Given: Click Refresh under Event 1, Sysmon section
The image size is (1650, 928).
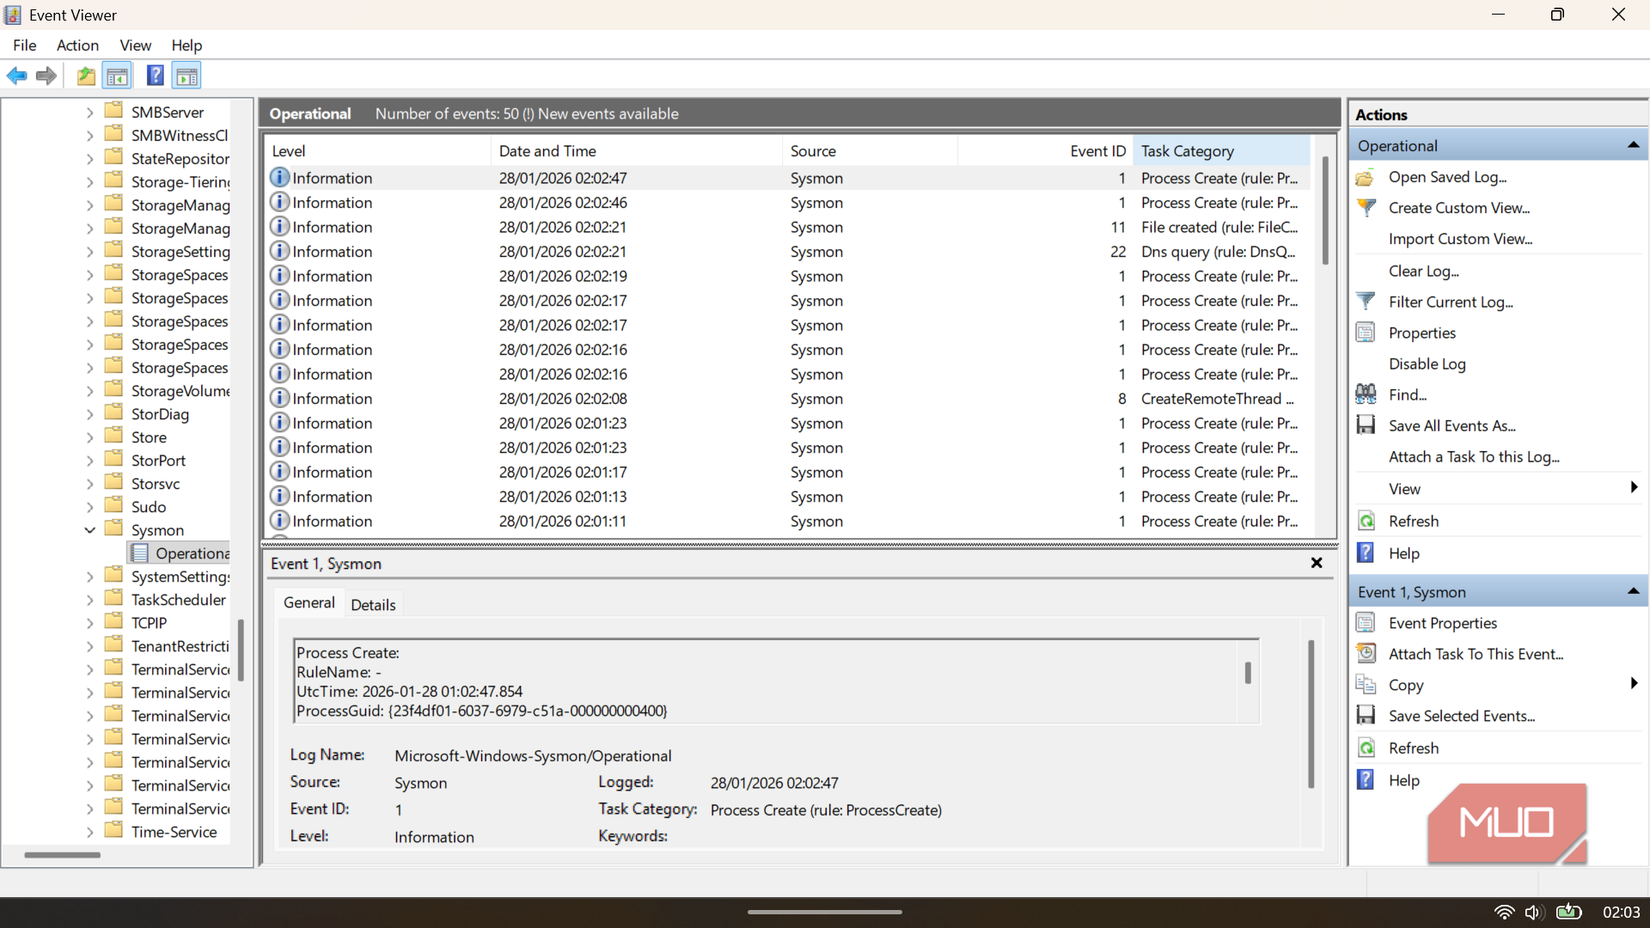Looking at the screenshot, I should [1413, 748].
